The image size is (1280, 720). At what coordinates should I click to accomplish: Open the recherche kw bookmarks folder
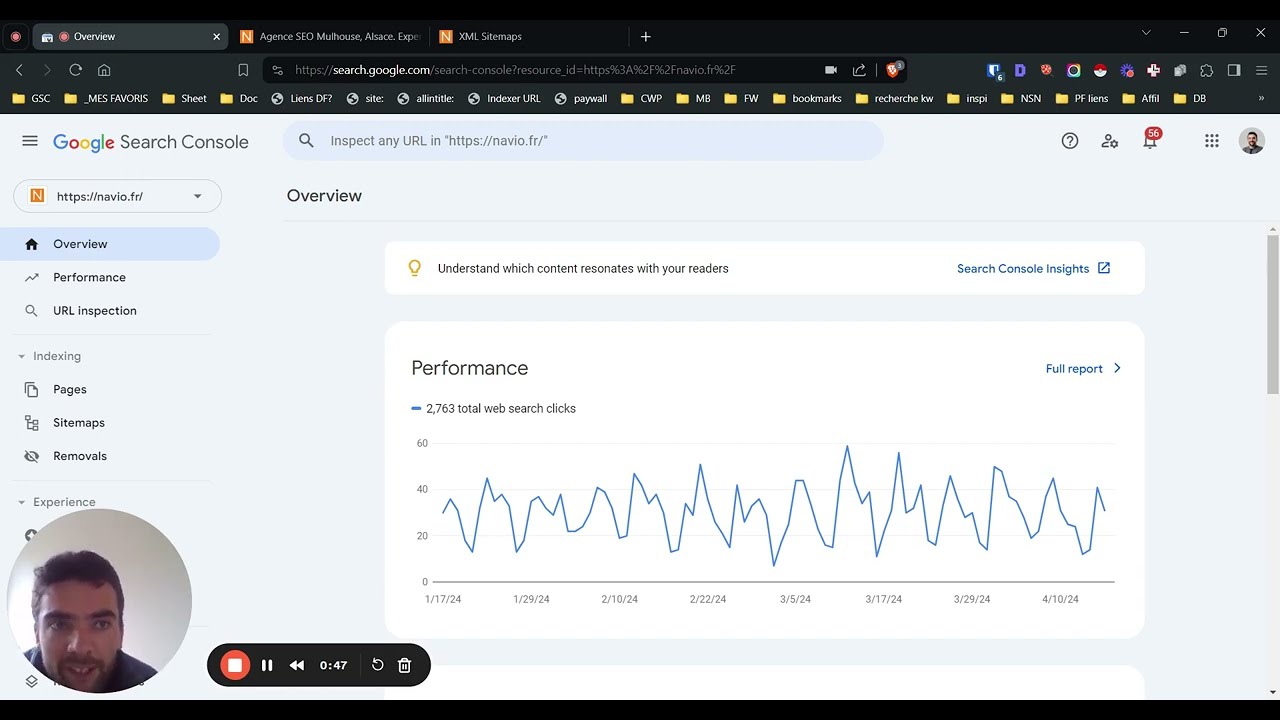(894, 99)
